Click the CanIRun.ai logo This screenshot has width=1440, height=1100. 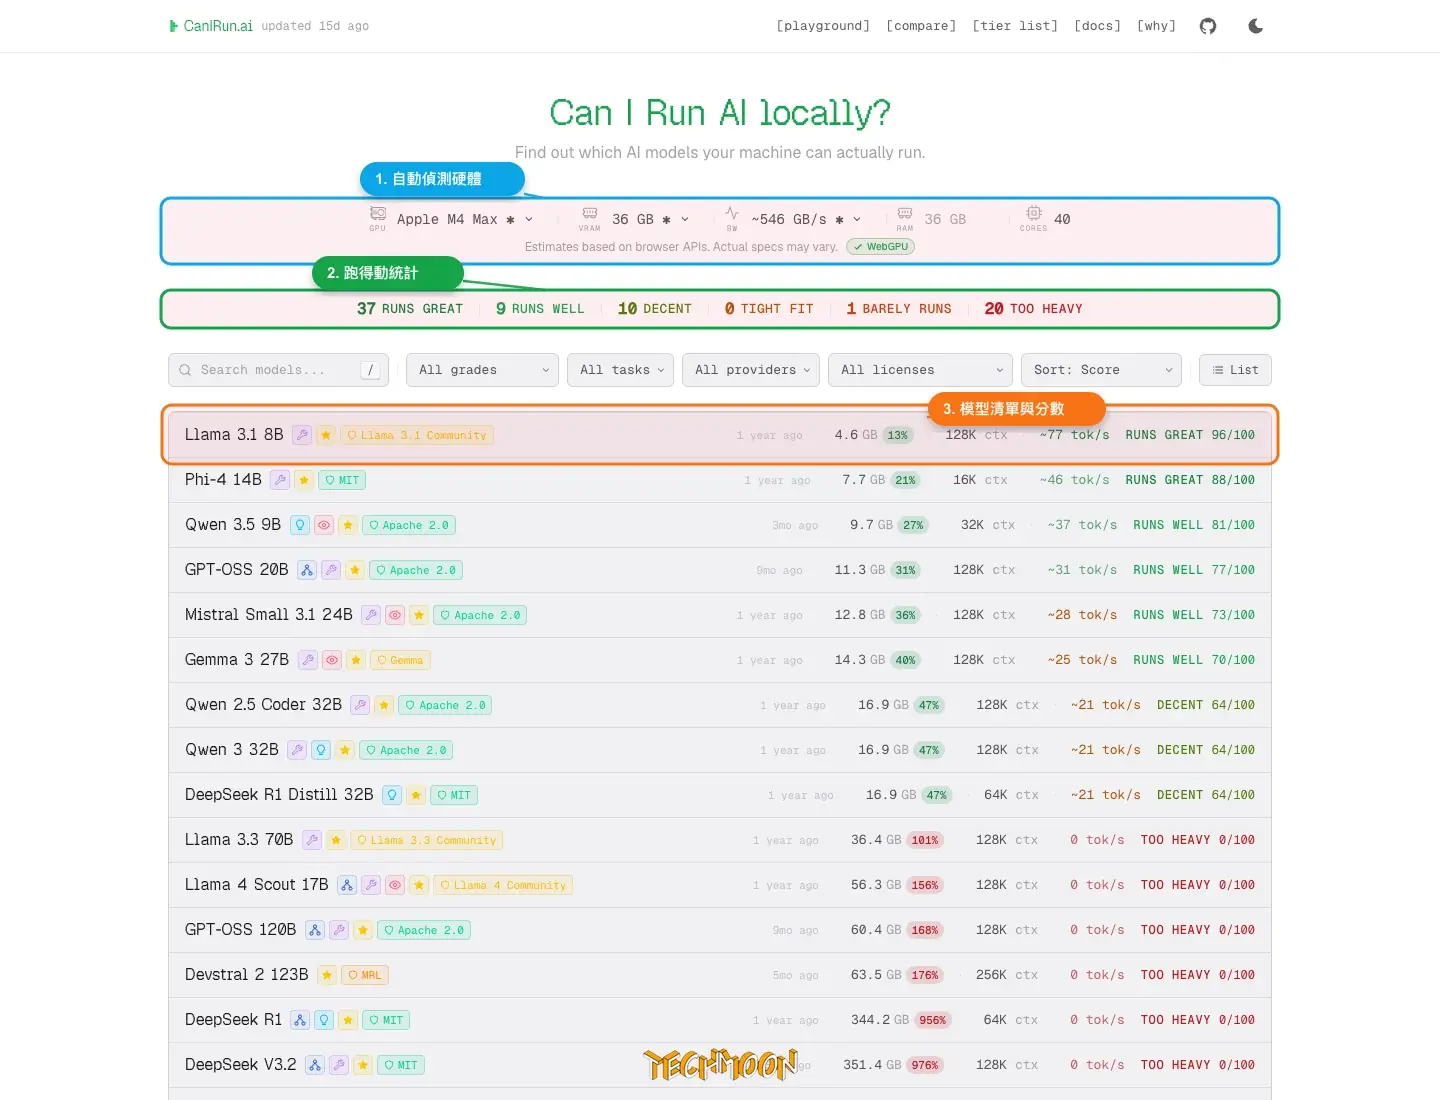click(211, 26)
